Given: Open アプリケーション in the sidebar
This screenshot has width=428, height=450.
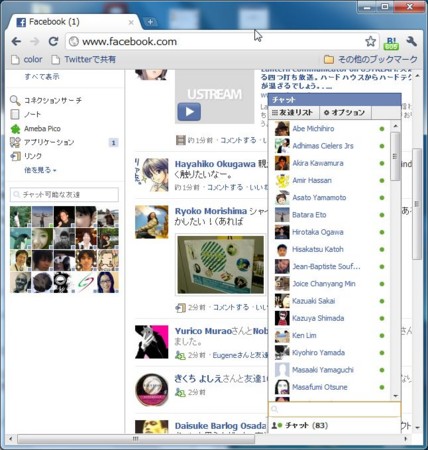Looking at the screenshot, I should (42, 143).
